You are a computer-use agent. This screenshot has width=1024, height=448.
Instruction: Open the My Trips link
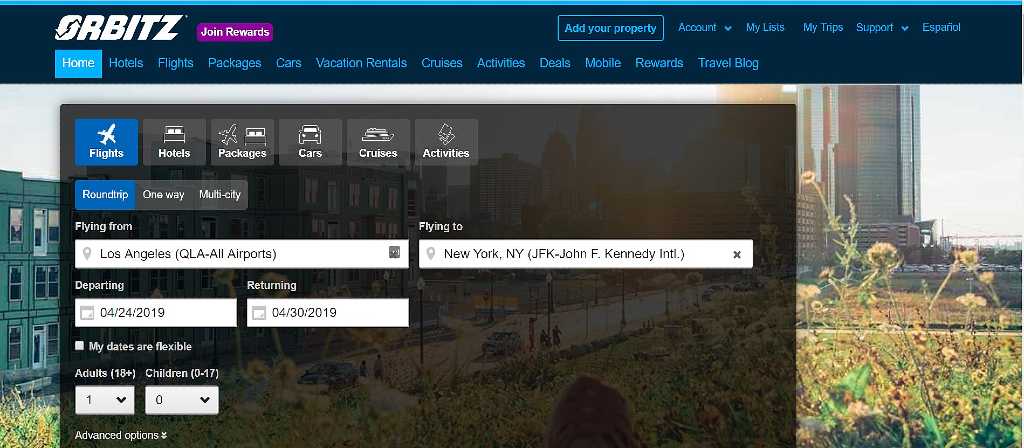click(x=823, y=27)
